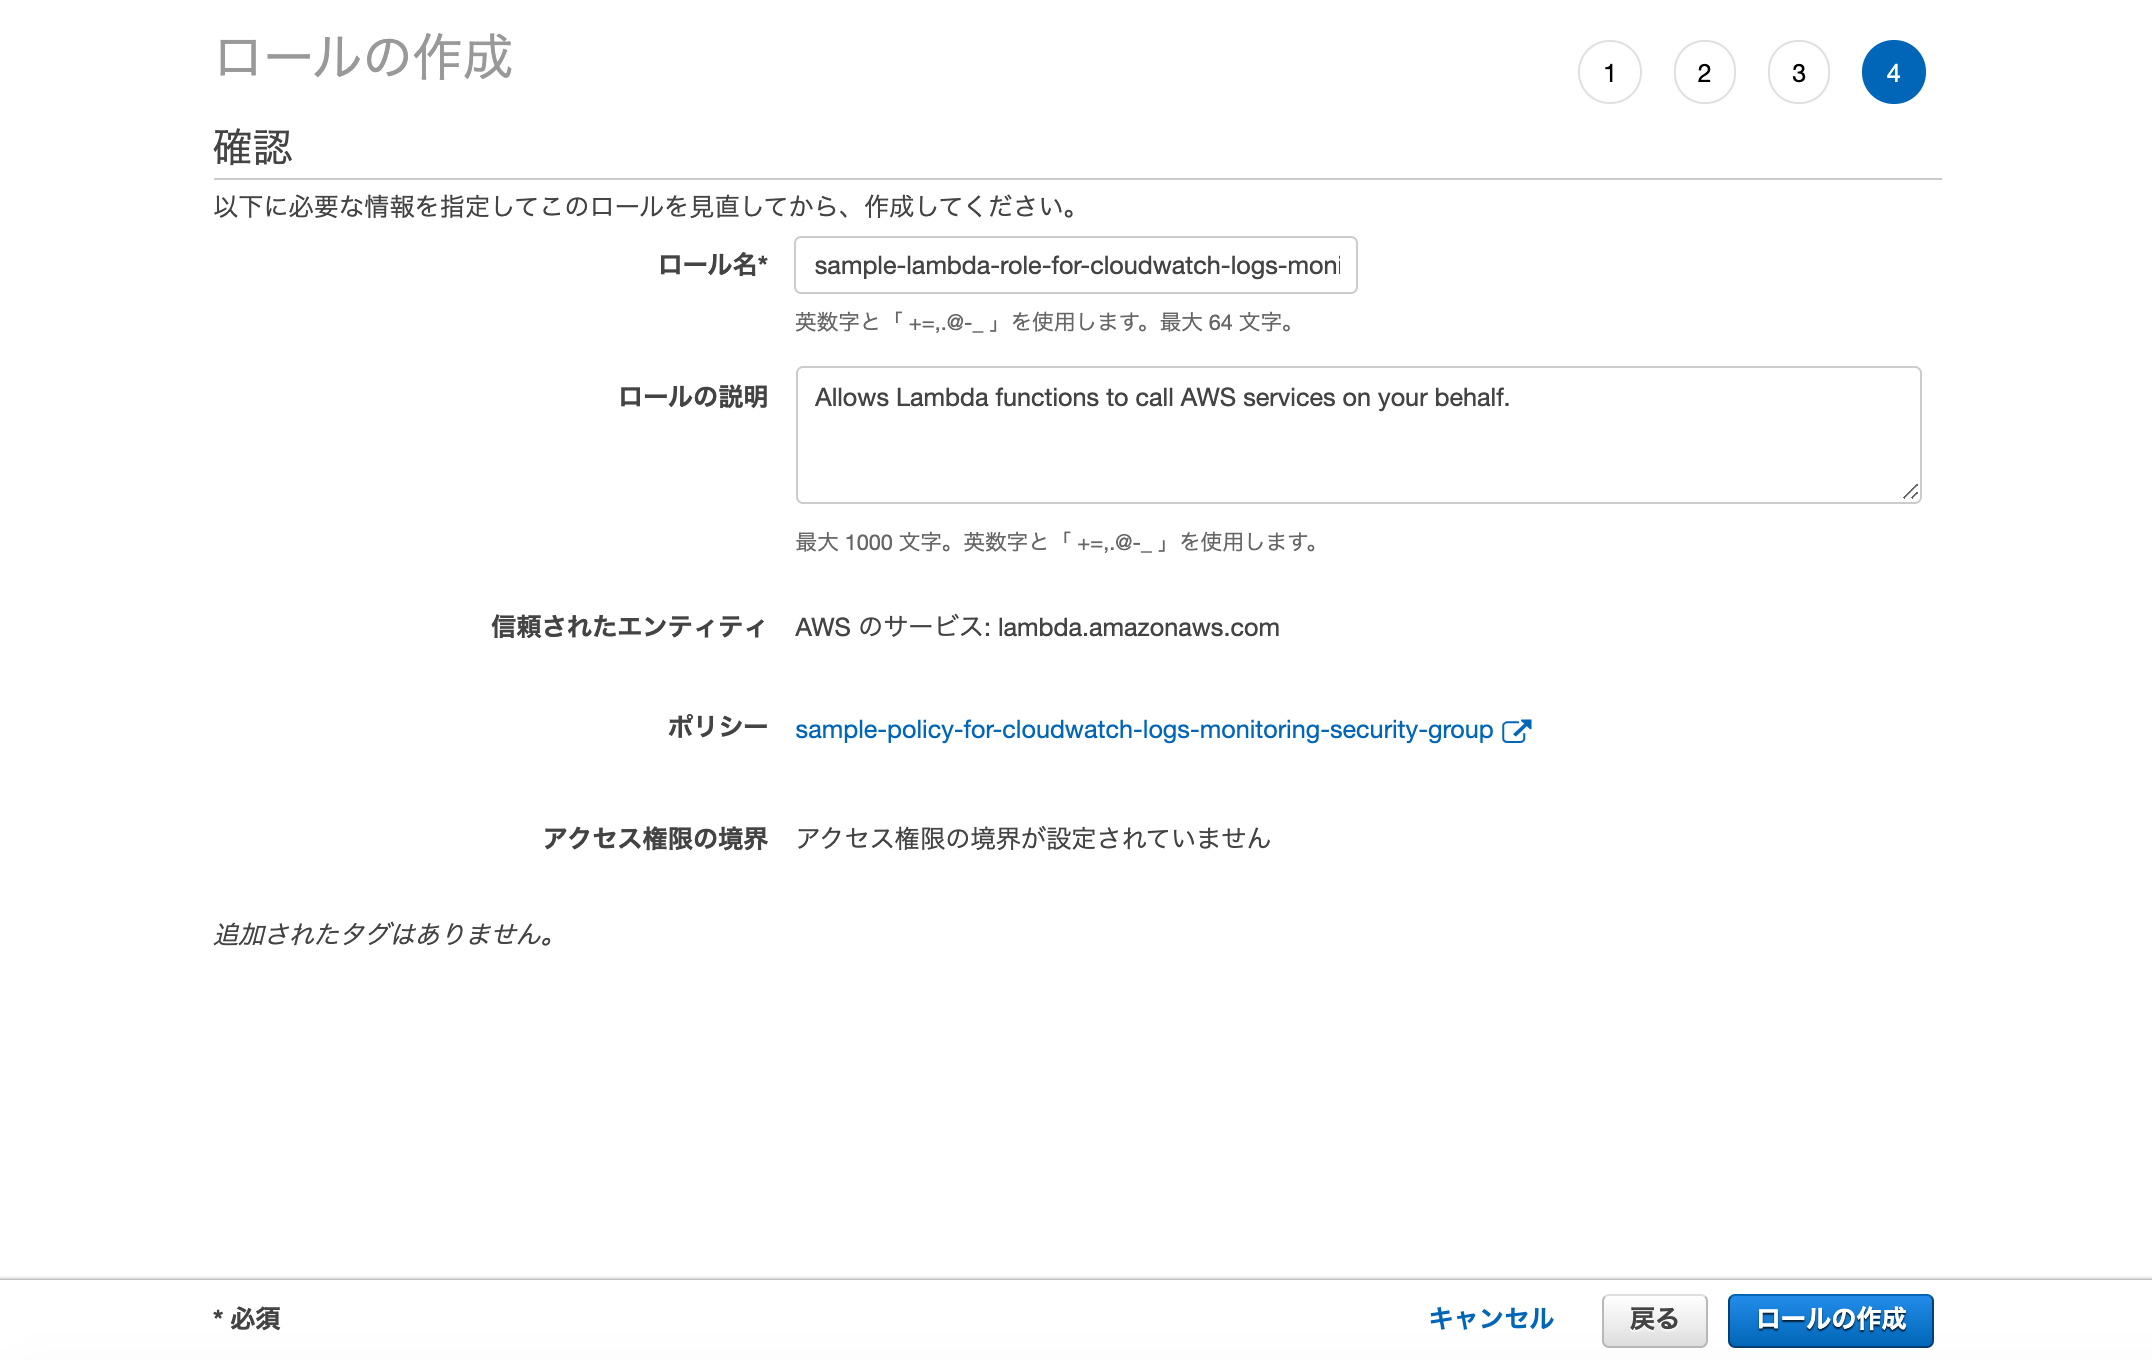2152x1360 pixels.
Task: Click the * 必須 note
Action: point(247,1319)
